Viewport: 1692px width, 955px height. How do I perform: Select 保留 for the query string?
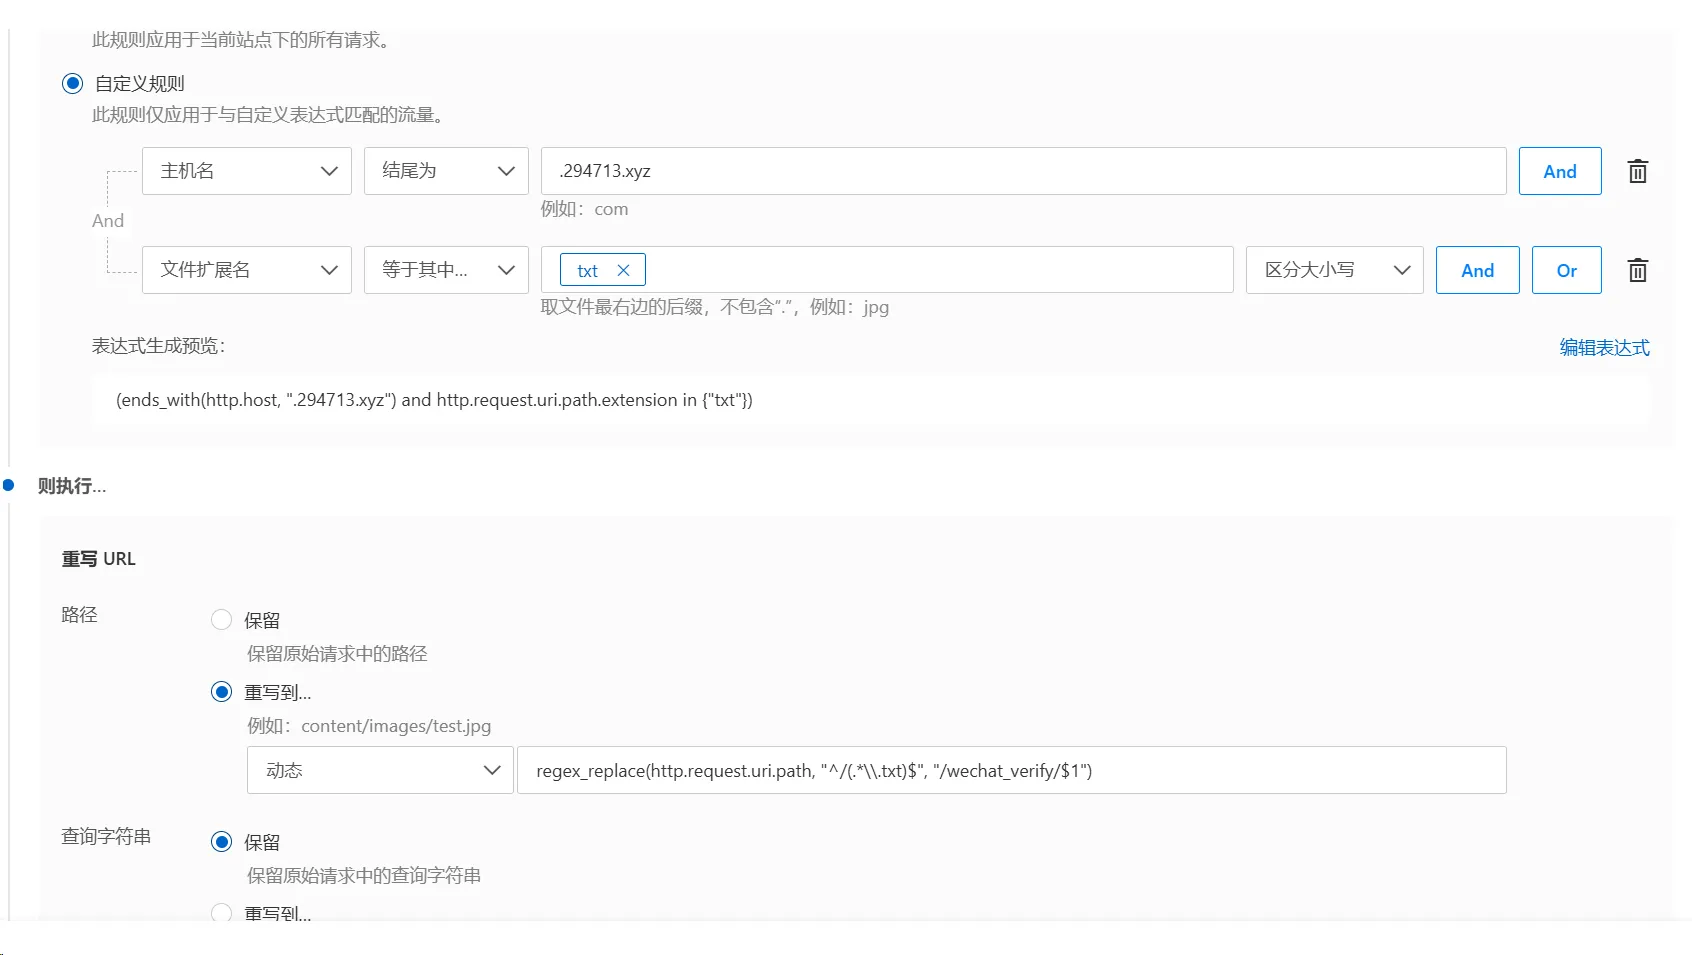pos(222,842)
